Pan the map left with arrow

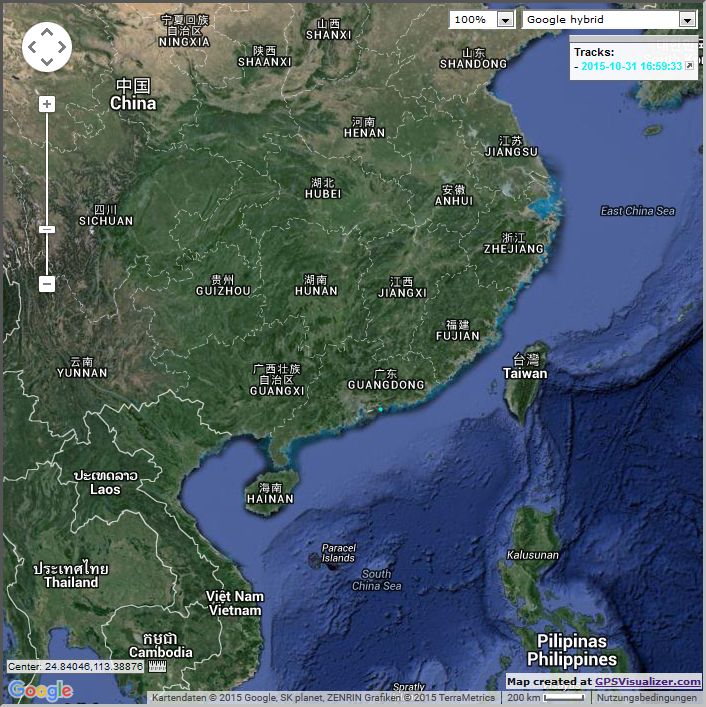[31, 47]
